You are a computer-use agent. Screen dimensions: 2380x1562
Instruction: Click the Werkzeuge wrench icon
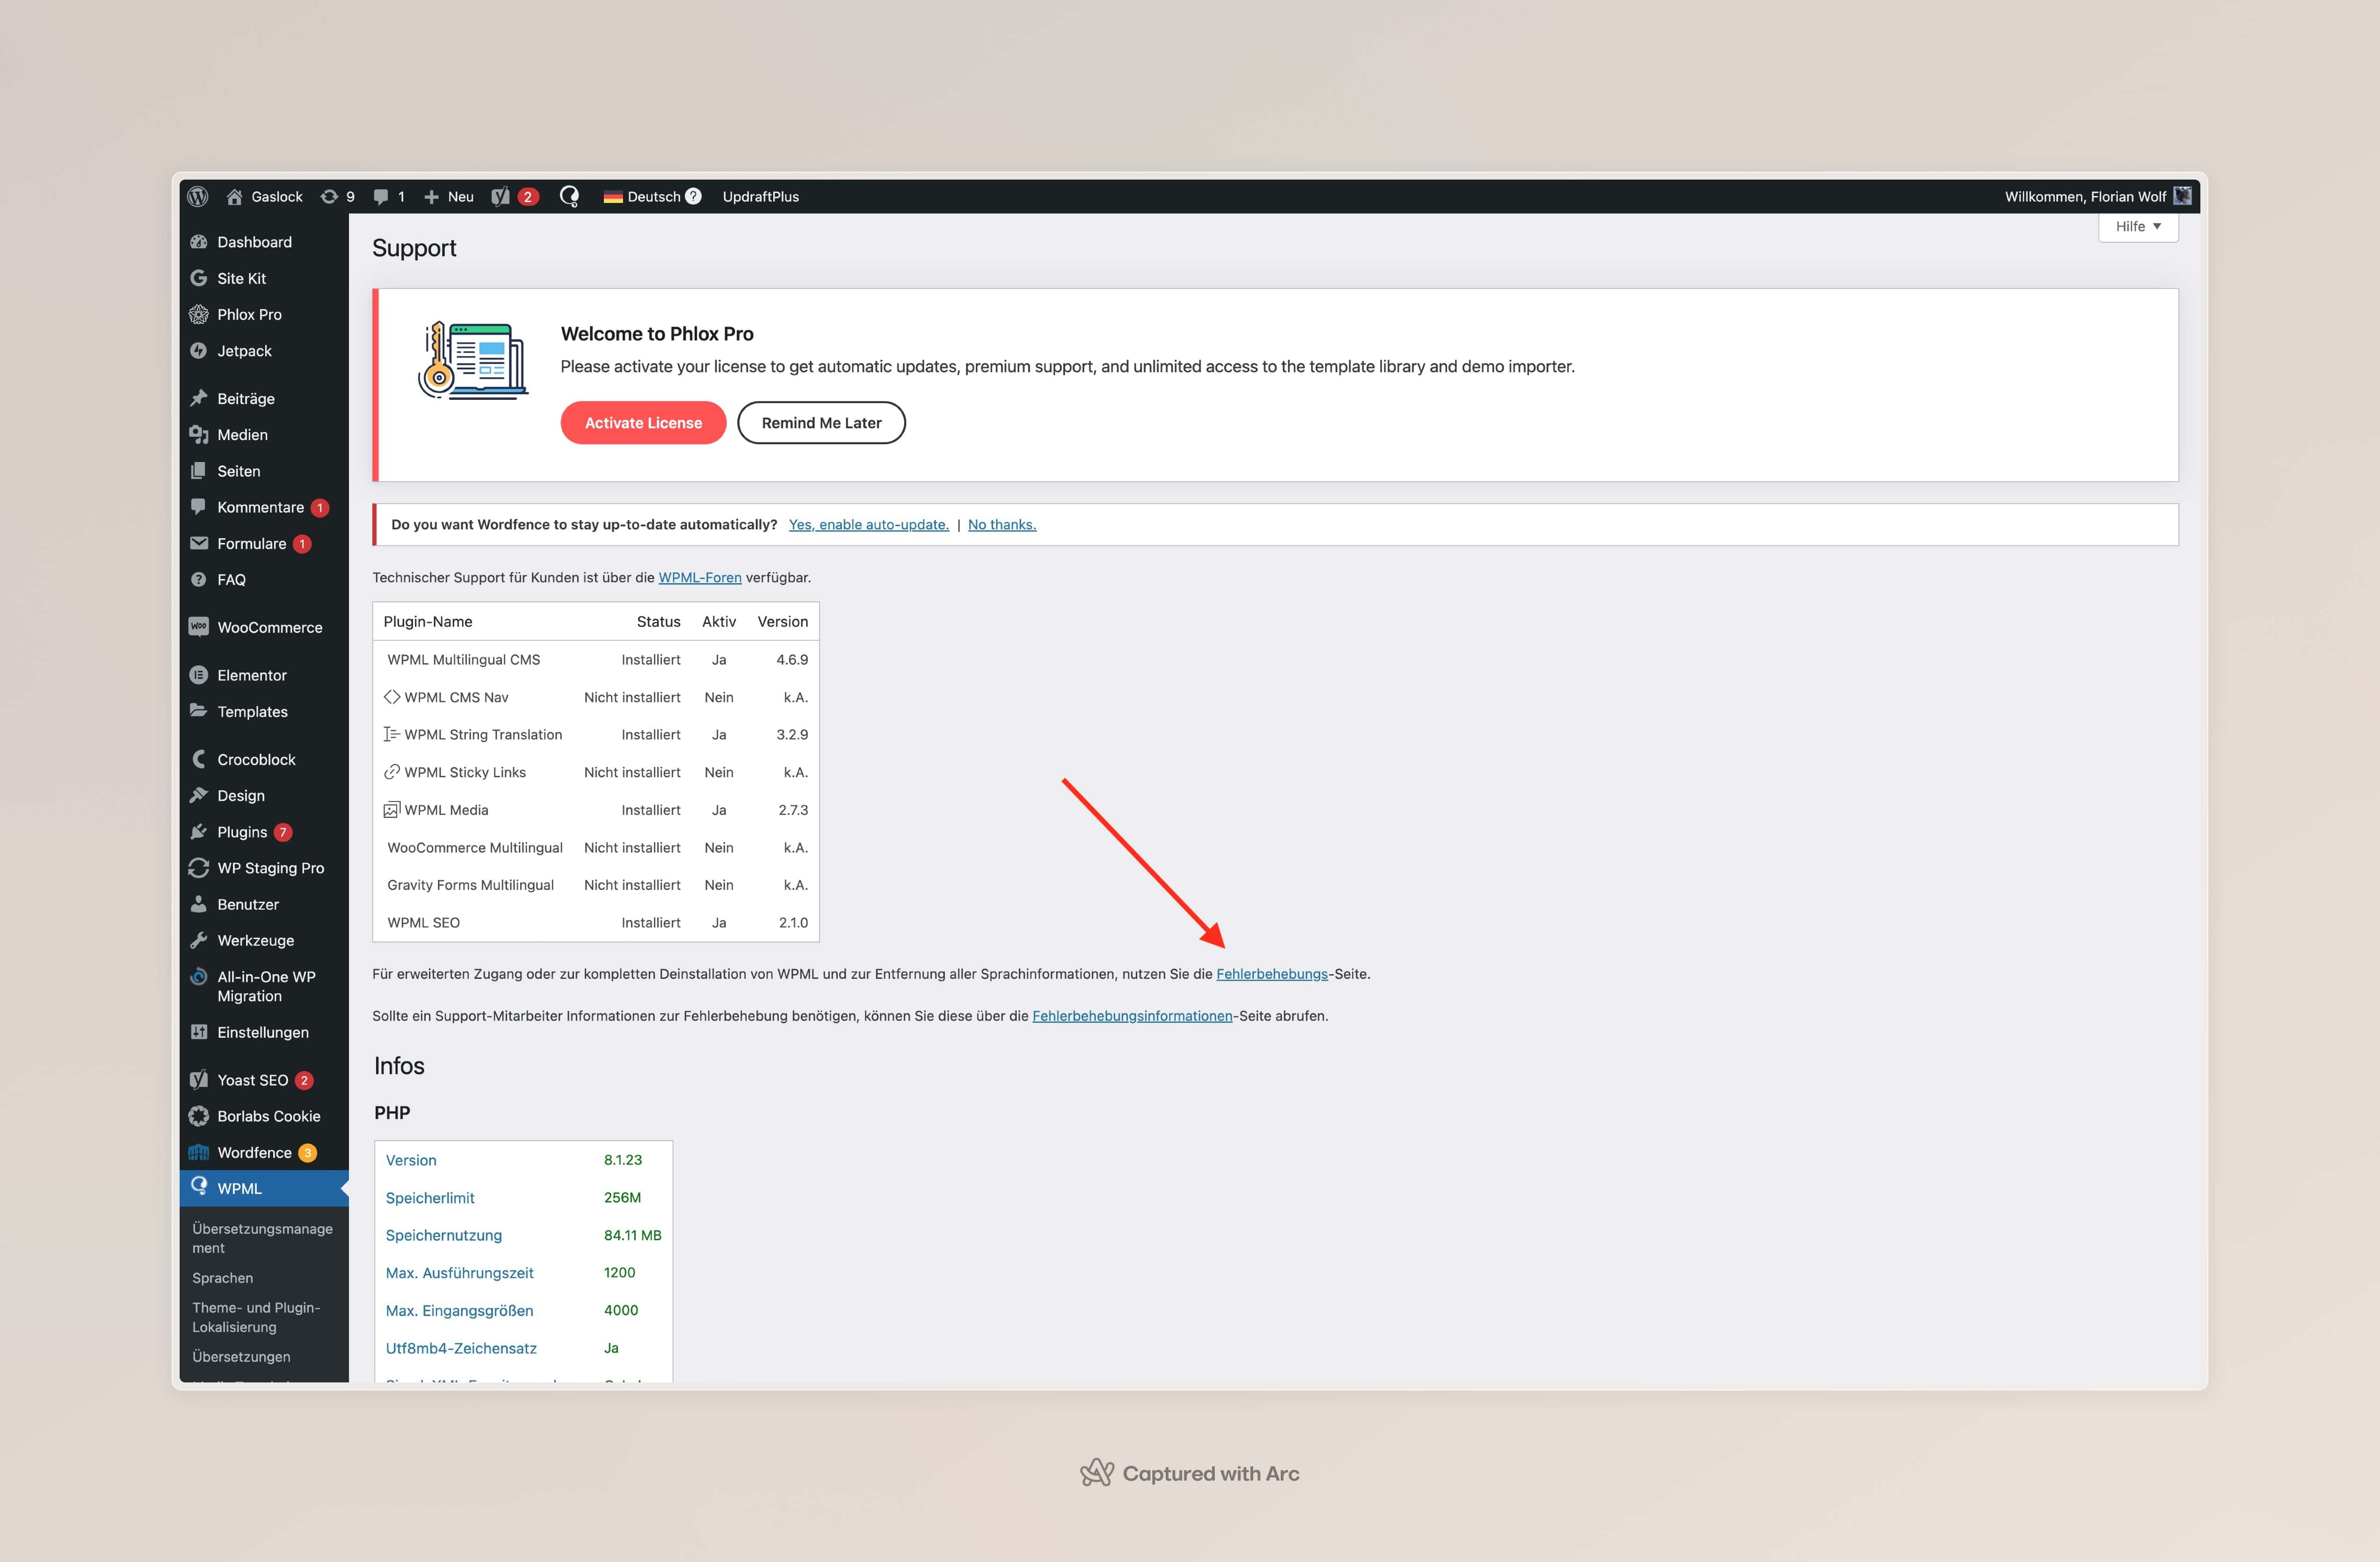199,940
